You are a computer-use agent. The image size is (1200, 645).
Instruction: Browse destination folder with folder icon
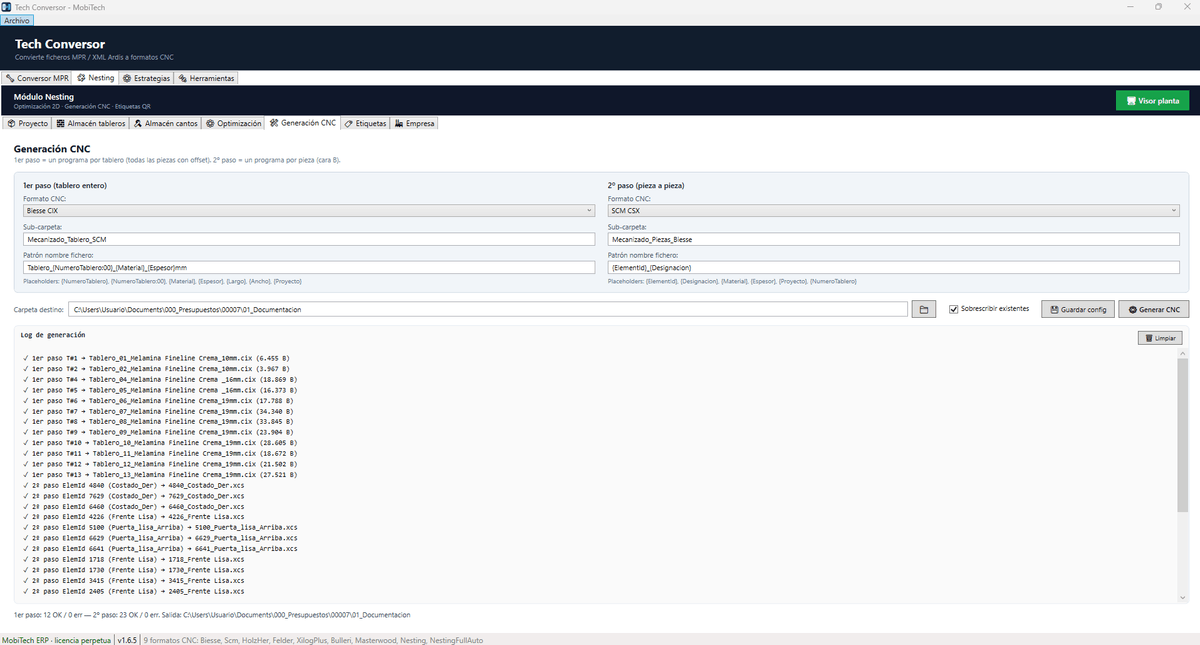coord(924,310)
